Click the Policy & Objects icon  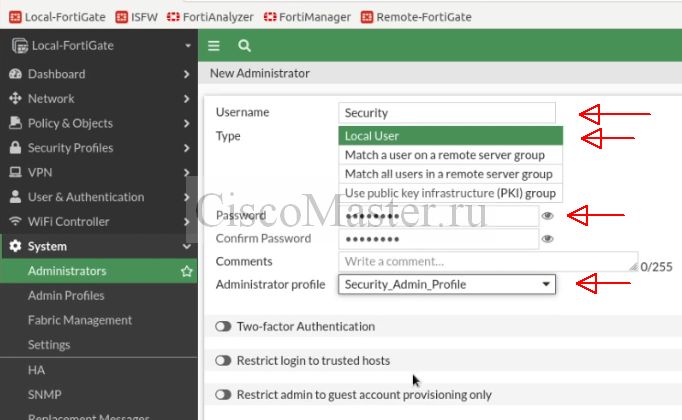pyautogui.click(x=15, y=123)
